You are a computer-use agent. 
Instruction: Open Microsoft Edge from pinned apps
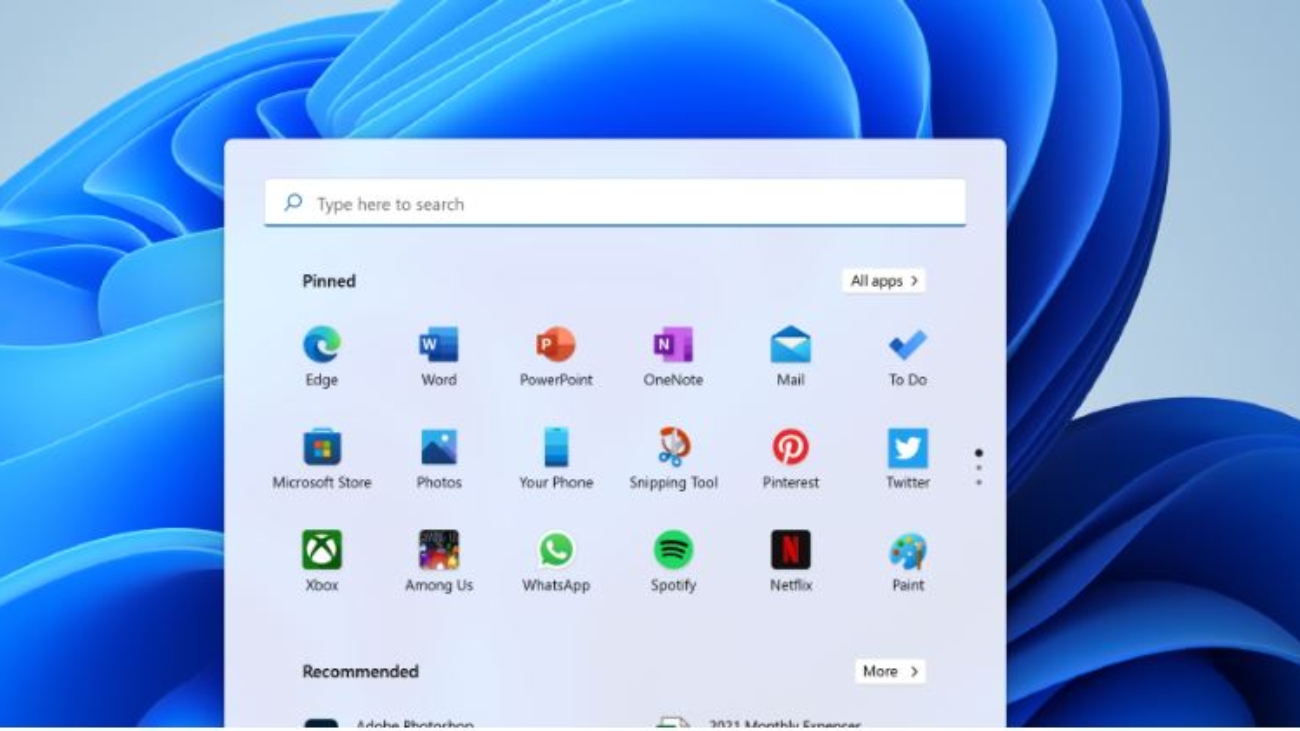tap(323, 349)
